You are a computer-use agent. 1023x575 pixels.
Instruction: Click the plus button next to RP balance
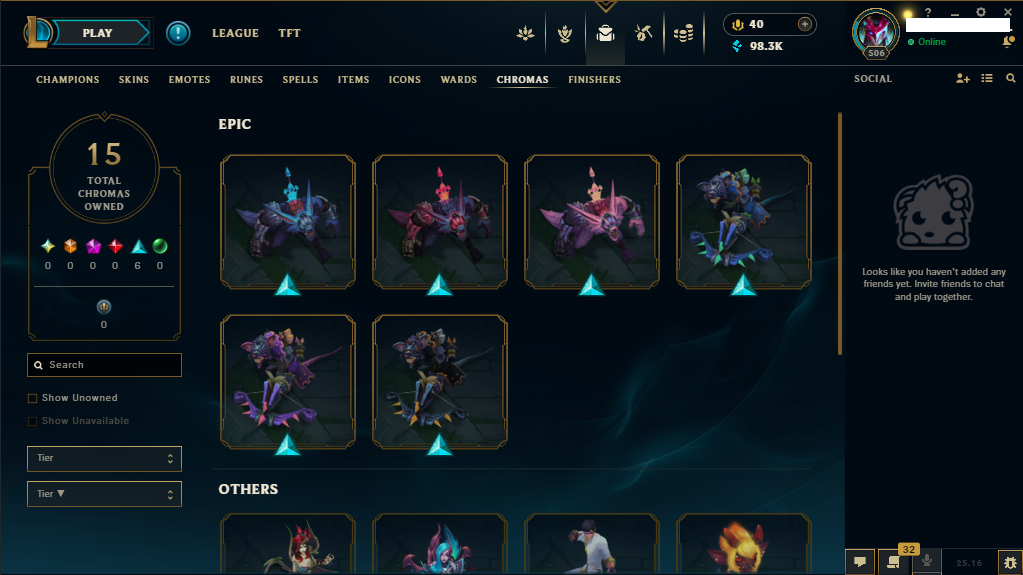804,24
